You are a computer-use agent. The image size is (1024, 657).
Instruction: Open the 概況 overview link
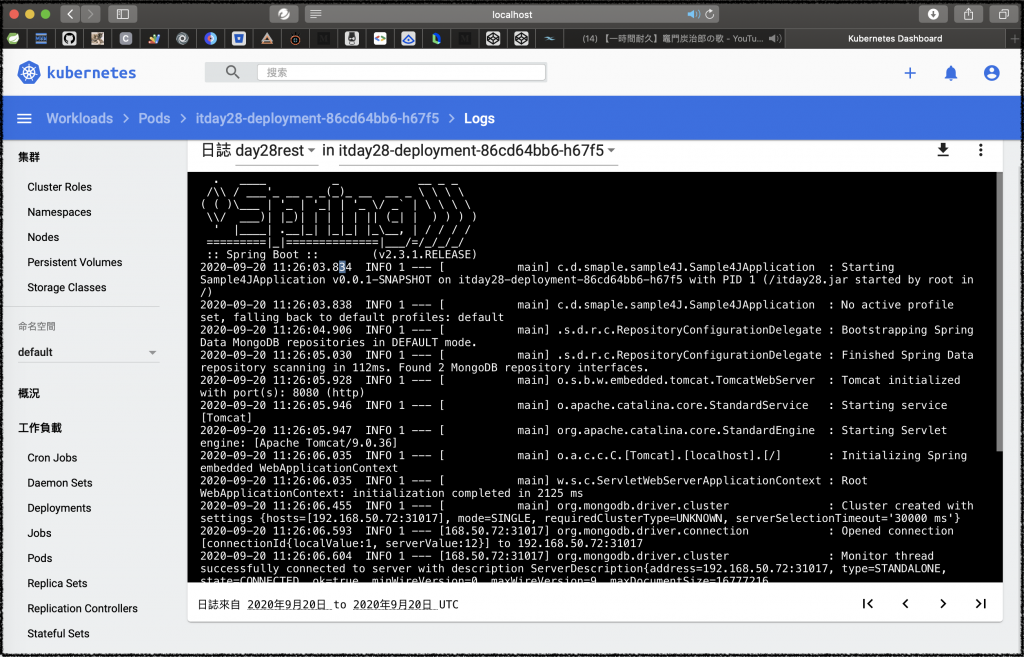click(29, 393)
